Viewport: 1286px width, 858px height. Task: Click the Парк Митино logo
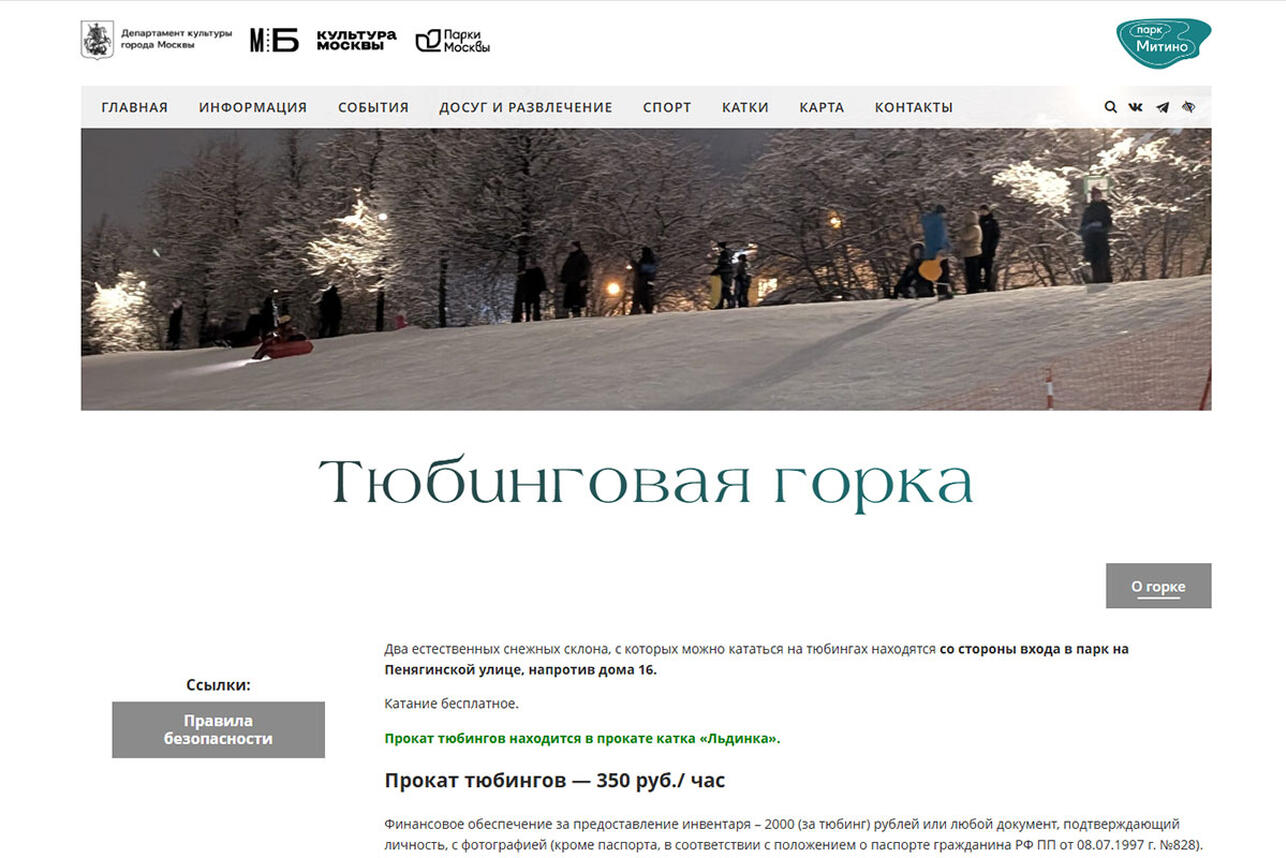pyautogui.click(x=1163, y=42)
